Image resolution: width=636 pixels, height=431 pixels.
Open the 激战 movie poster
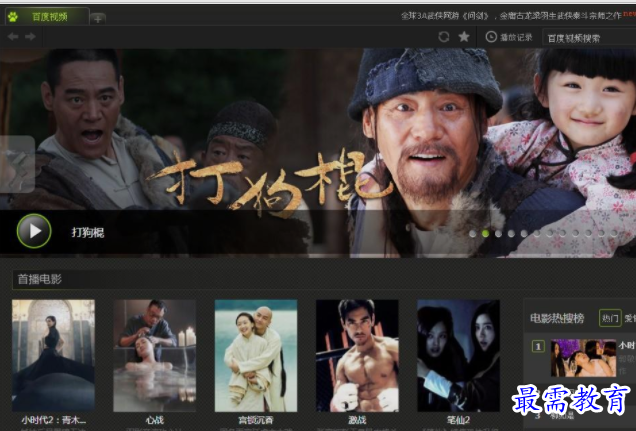coord(357,356)
